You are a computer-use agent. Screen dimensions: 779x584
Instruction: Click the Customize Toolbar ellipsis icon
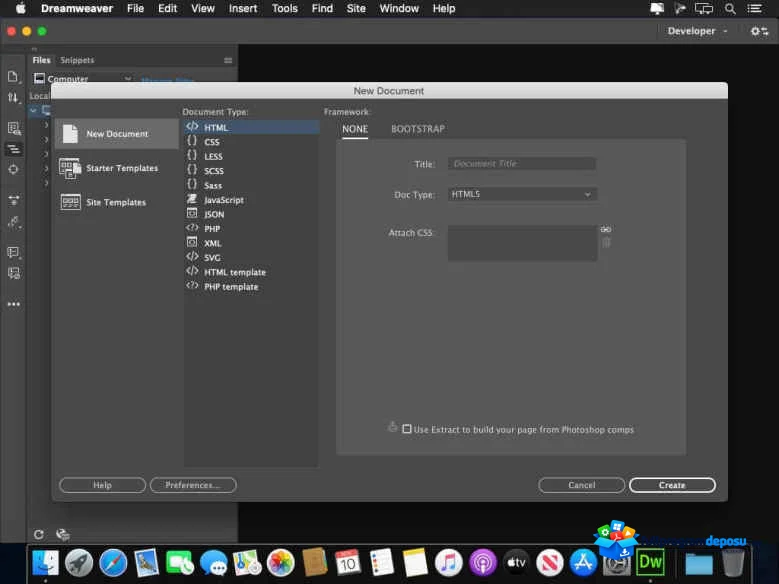point(14,304)
